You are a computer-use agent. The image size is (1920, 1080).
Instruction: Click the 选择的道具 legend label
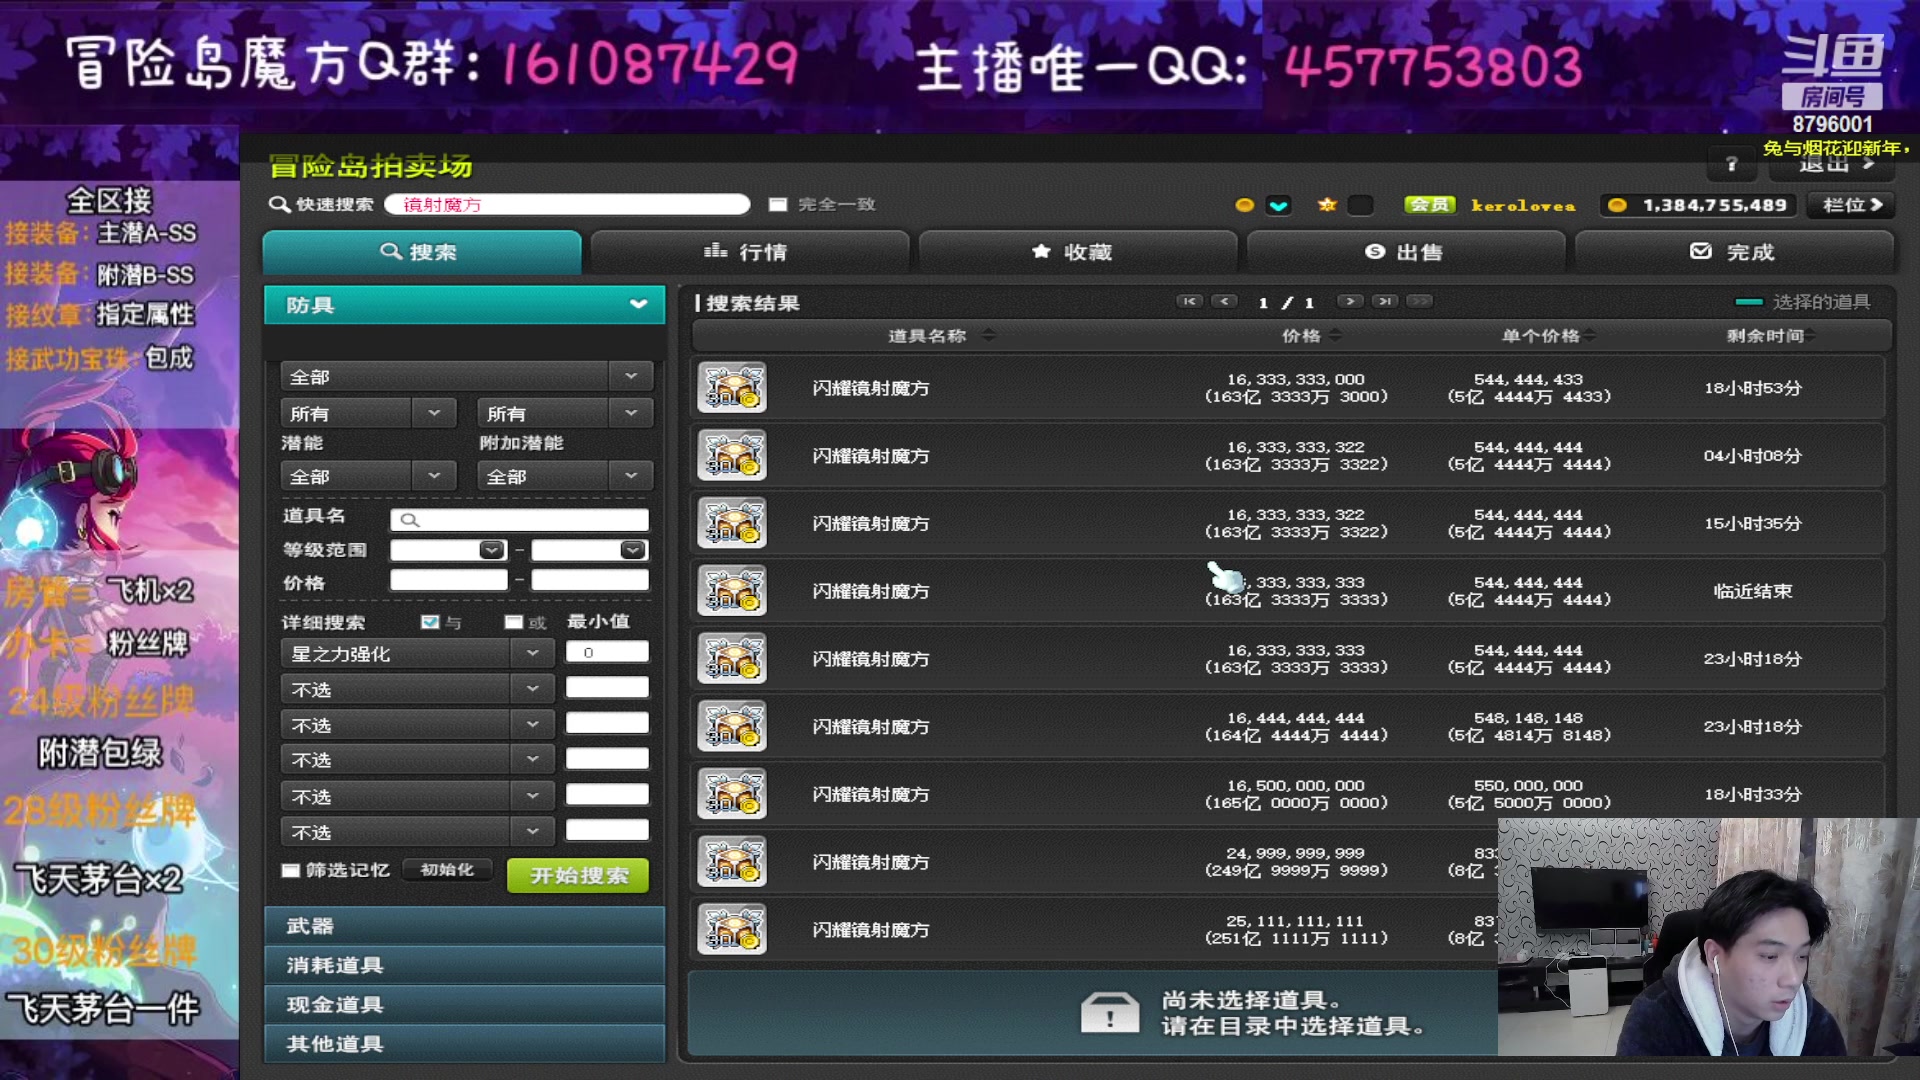click(1821, 301)
